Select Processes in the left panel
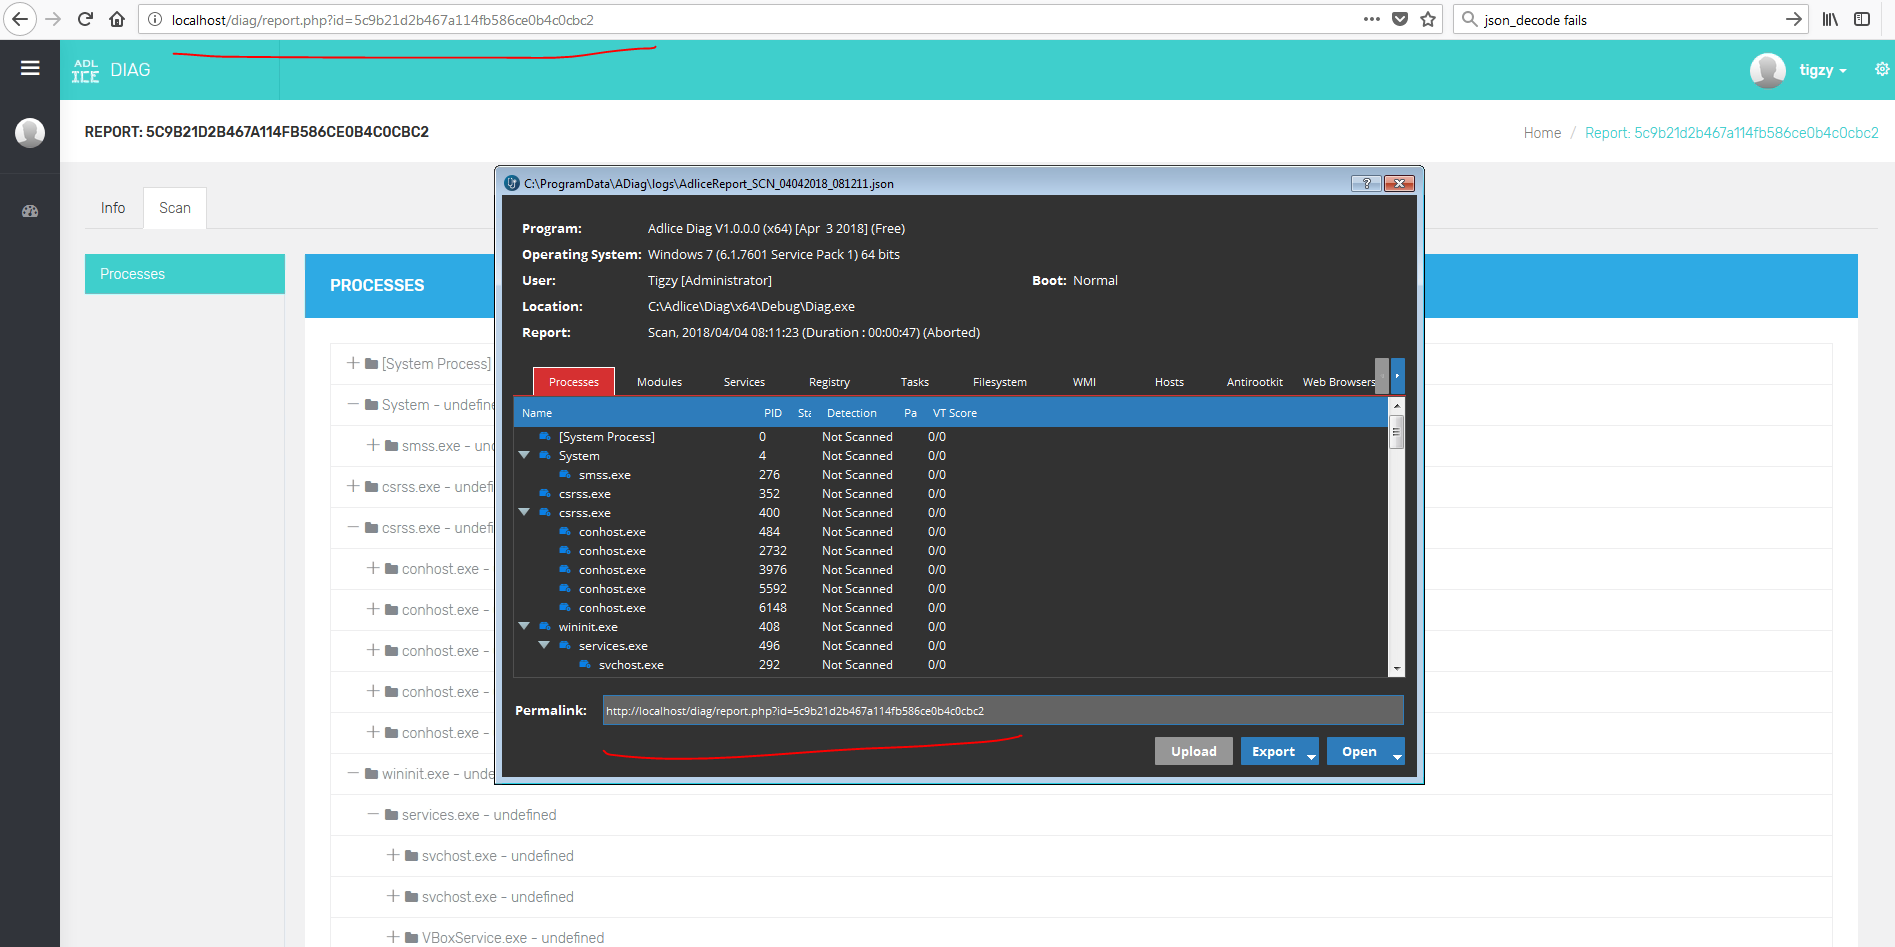 [185, 274]
